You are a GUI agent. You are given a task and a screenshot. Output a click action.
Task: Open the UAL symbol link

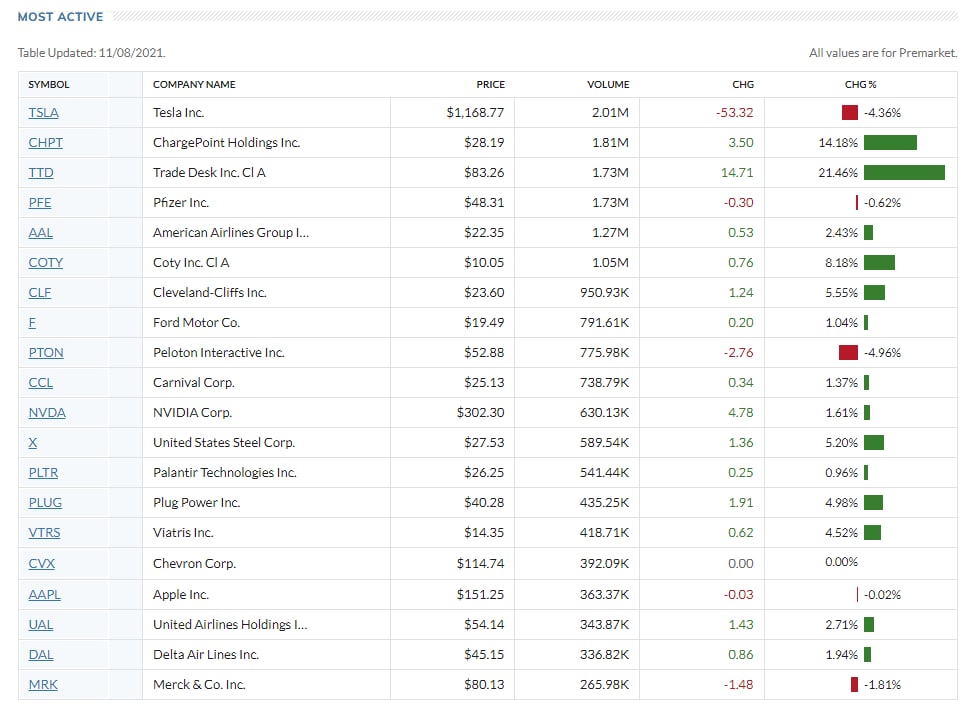(x=41, y=624)
